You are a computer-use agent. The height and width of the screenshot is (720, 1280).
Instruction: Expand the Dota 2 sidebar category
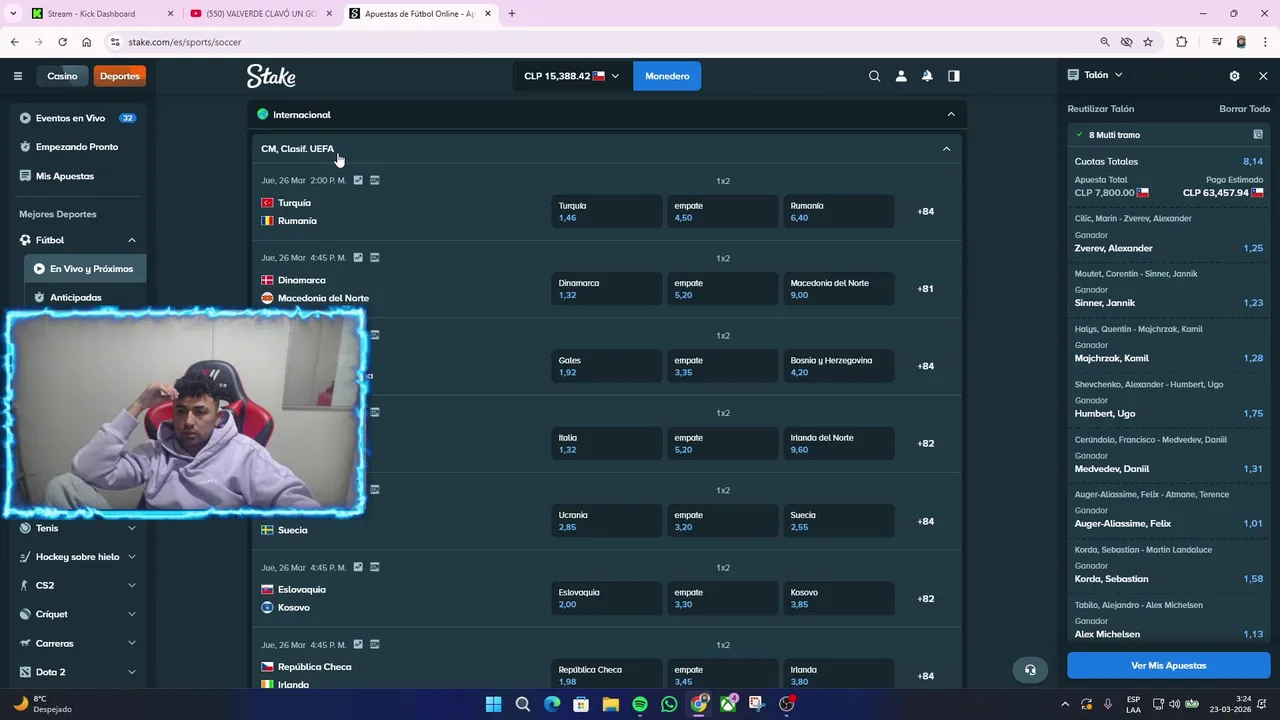coord(132,672)
